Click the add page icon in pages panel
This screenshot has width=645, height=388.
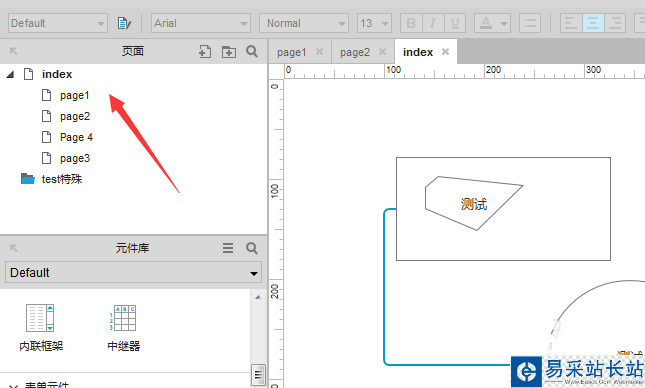tap(205, 51)
